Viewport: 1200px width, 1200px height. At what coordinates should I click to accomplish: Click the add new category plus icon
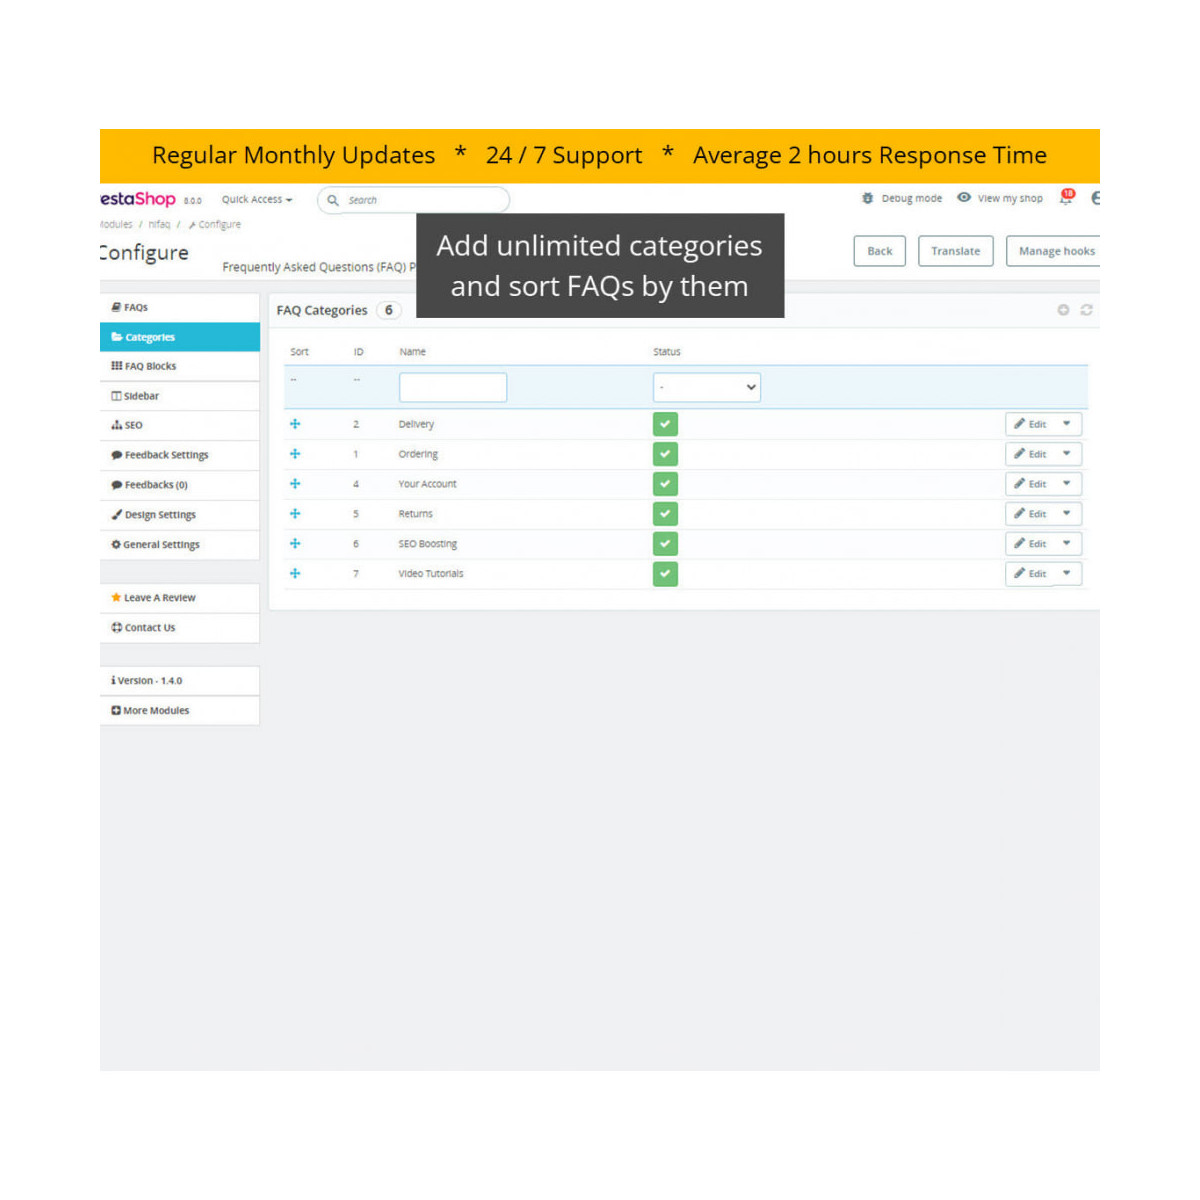(1063, 310)
